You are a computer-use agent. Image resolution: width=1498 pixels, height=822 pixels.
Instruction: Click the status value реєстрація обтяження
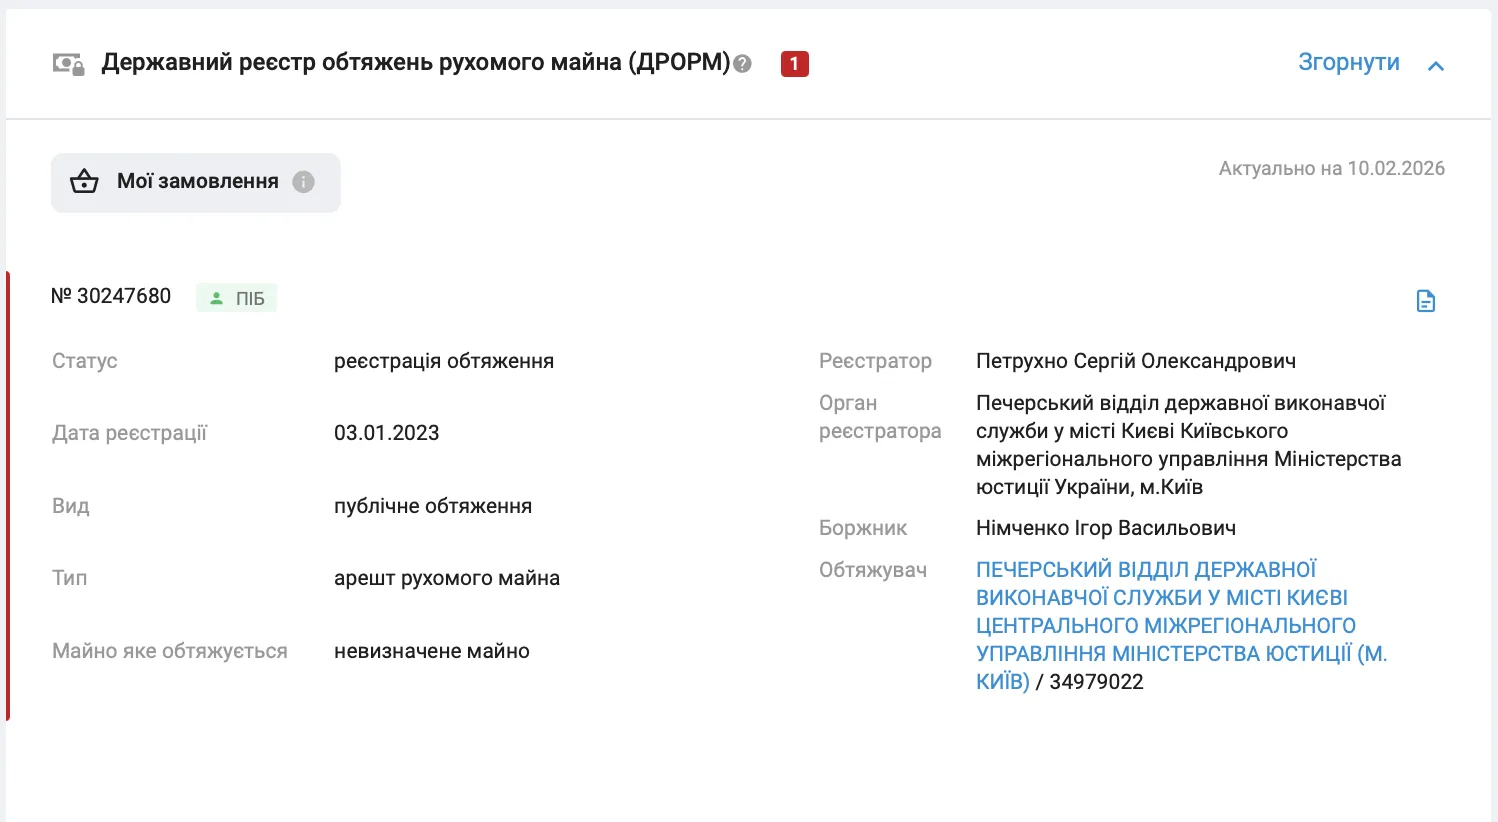443,361
